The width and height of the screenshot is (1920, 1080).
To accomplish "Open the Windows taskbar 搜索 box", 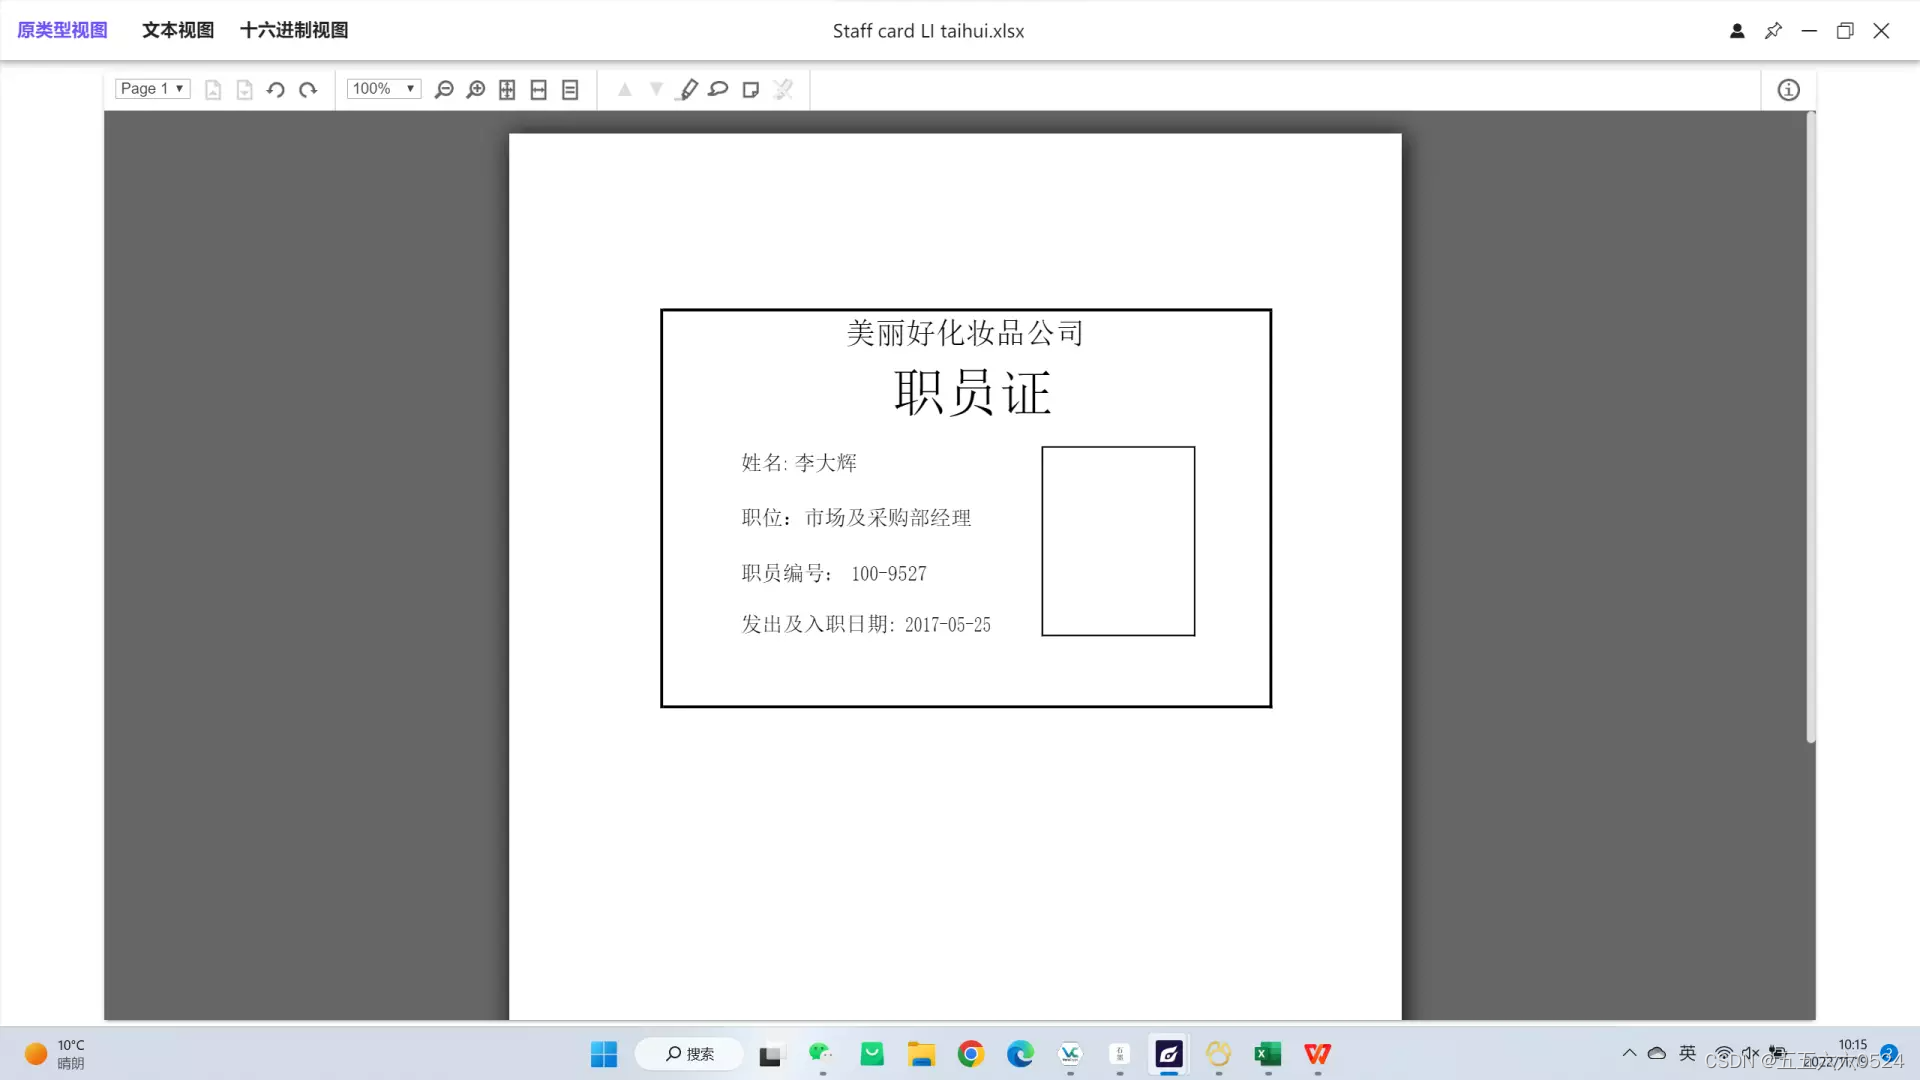I will pos(690,1054).
